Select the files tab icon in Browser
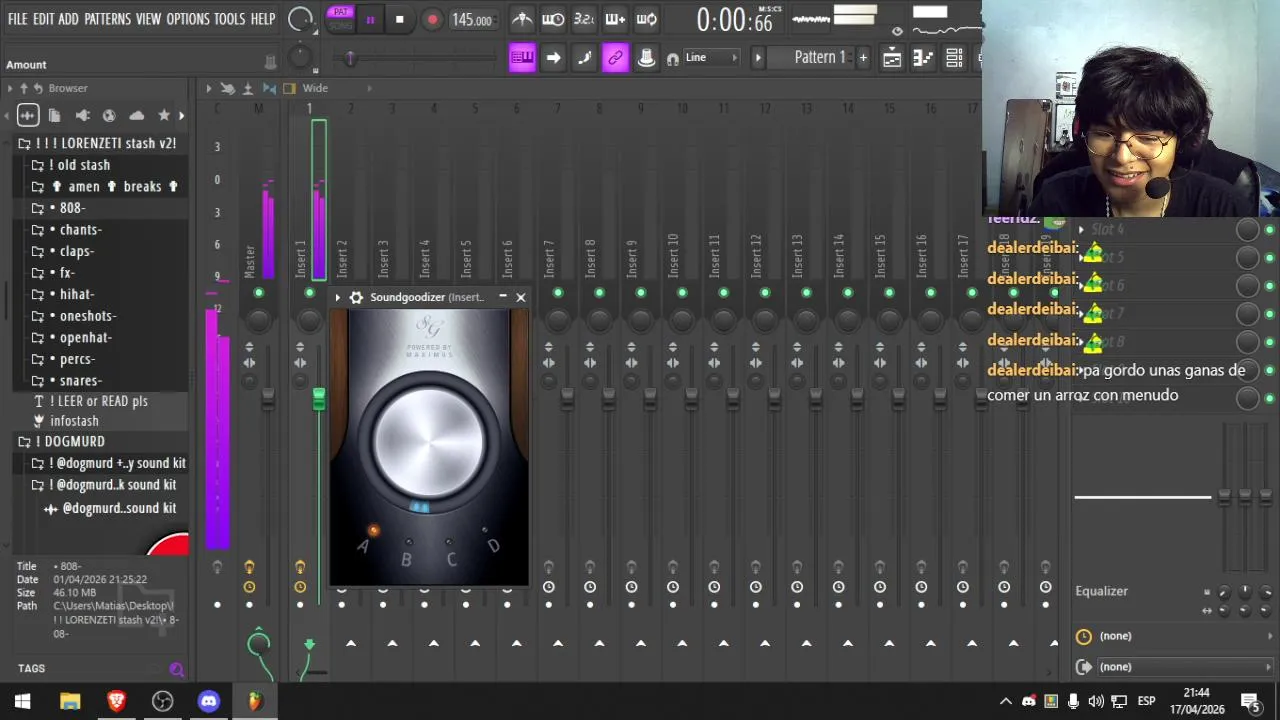The width and height of the screenshot is (1280, 720). (x=55, y=115)
